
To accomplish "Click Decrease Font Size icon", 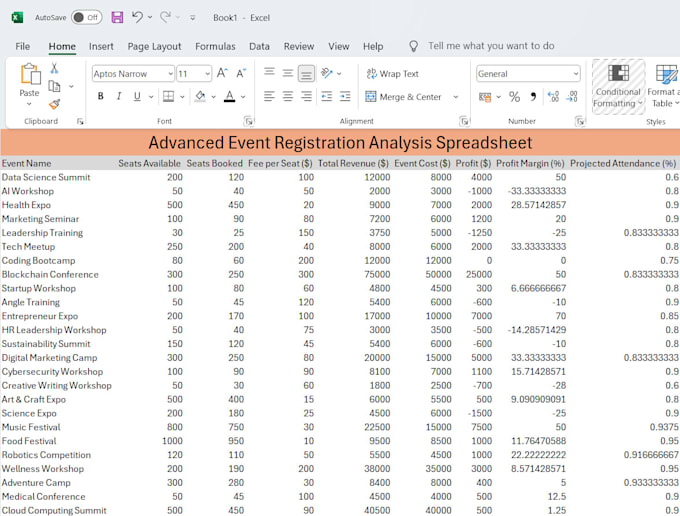I will (241, 73).
